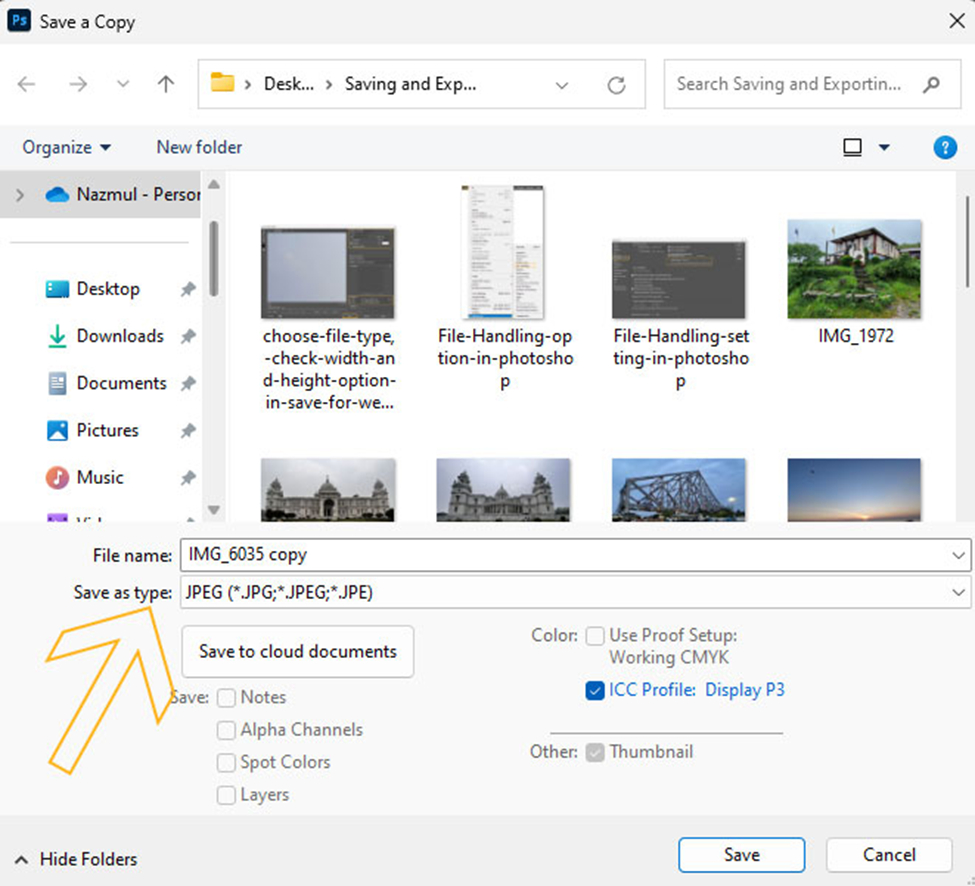Tick the Layers checkbox
This screenshot has width=975, height=886.
pos(227,795)
